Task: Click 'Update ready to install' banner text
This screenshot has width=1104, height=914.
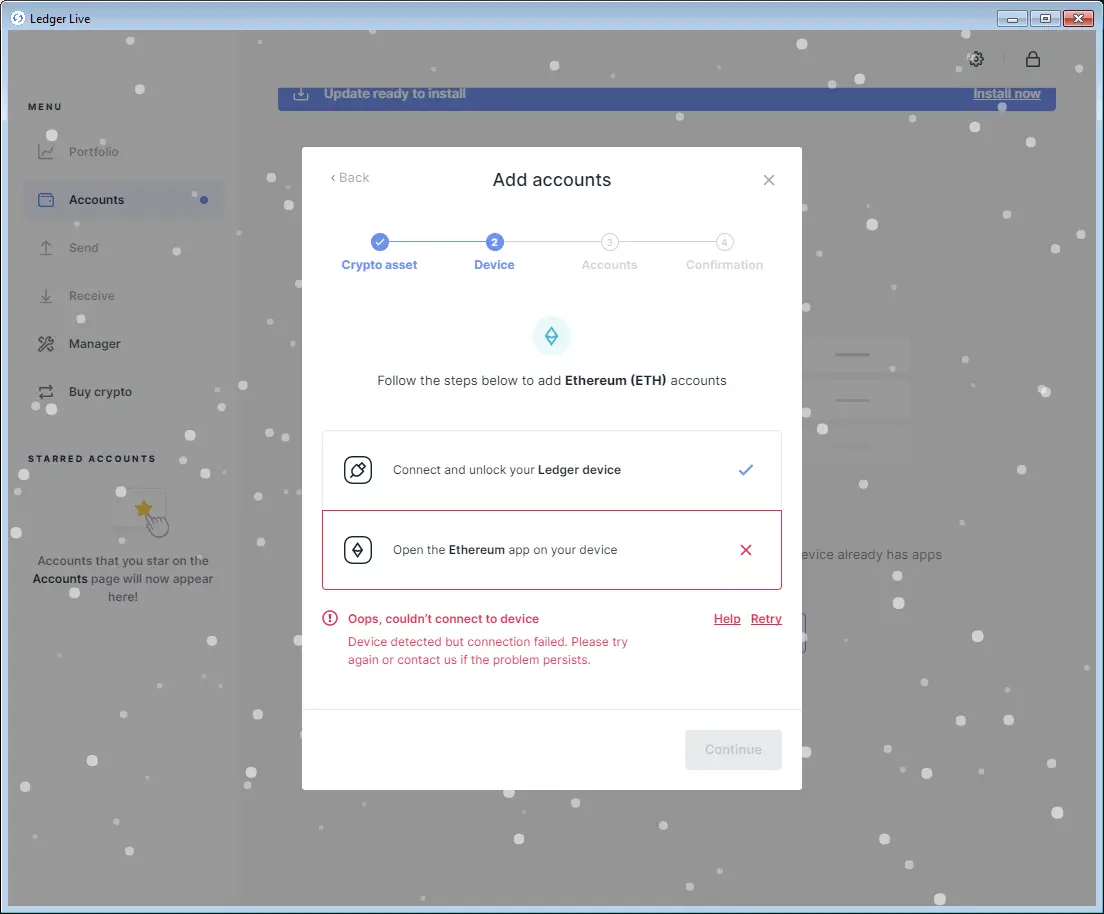Action: point(395,94)
